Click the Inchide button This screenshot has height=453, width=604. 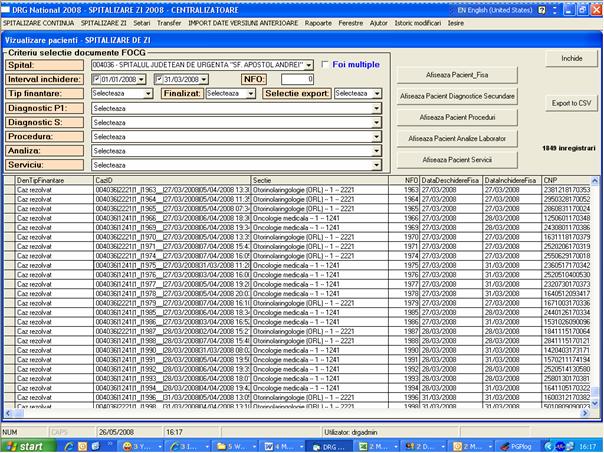click(571, 58)
